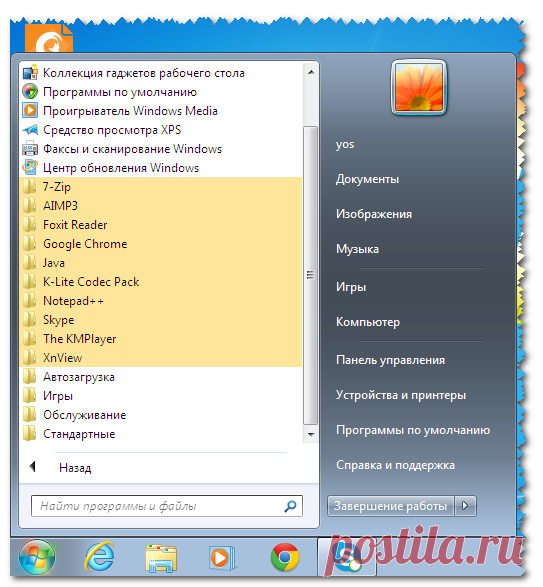Click the Skype folder icon
Viewport: 543px width, 587px height.
pos(30,320)
